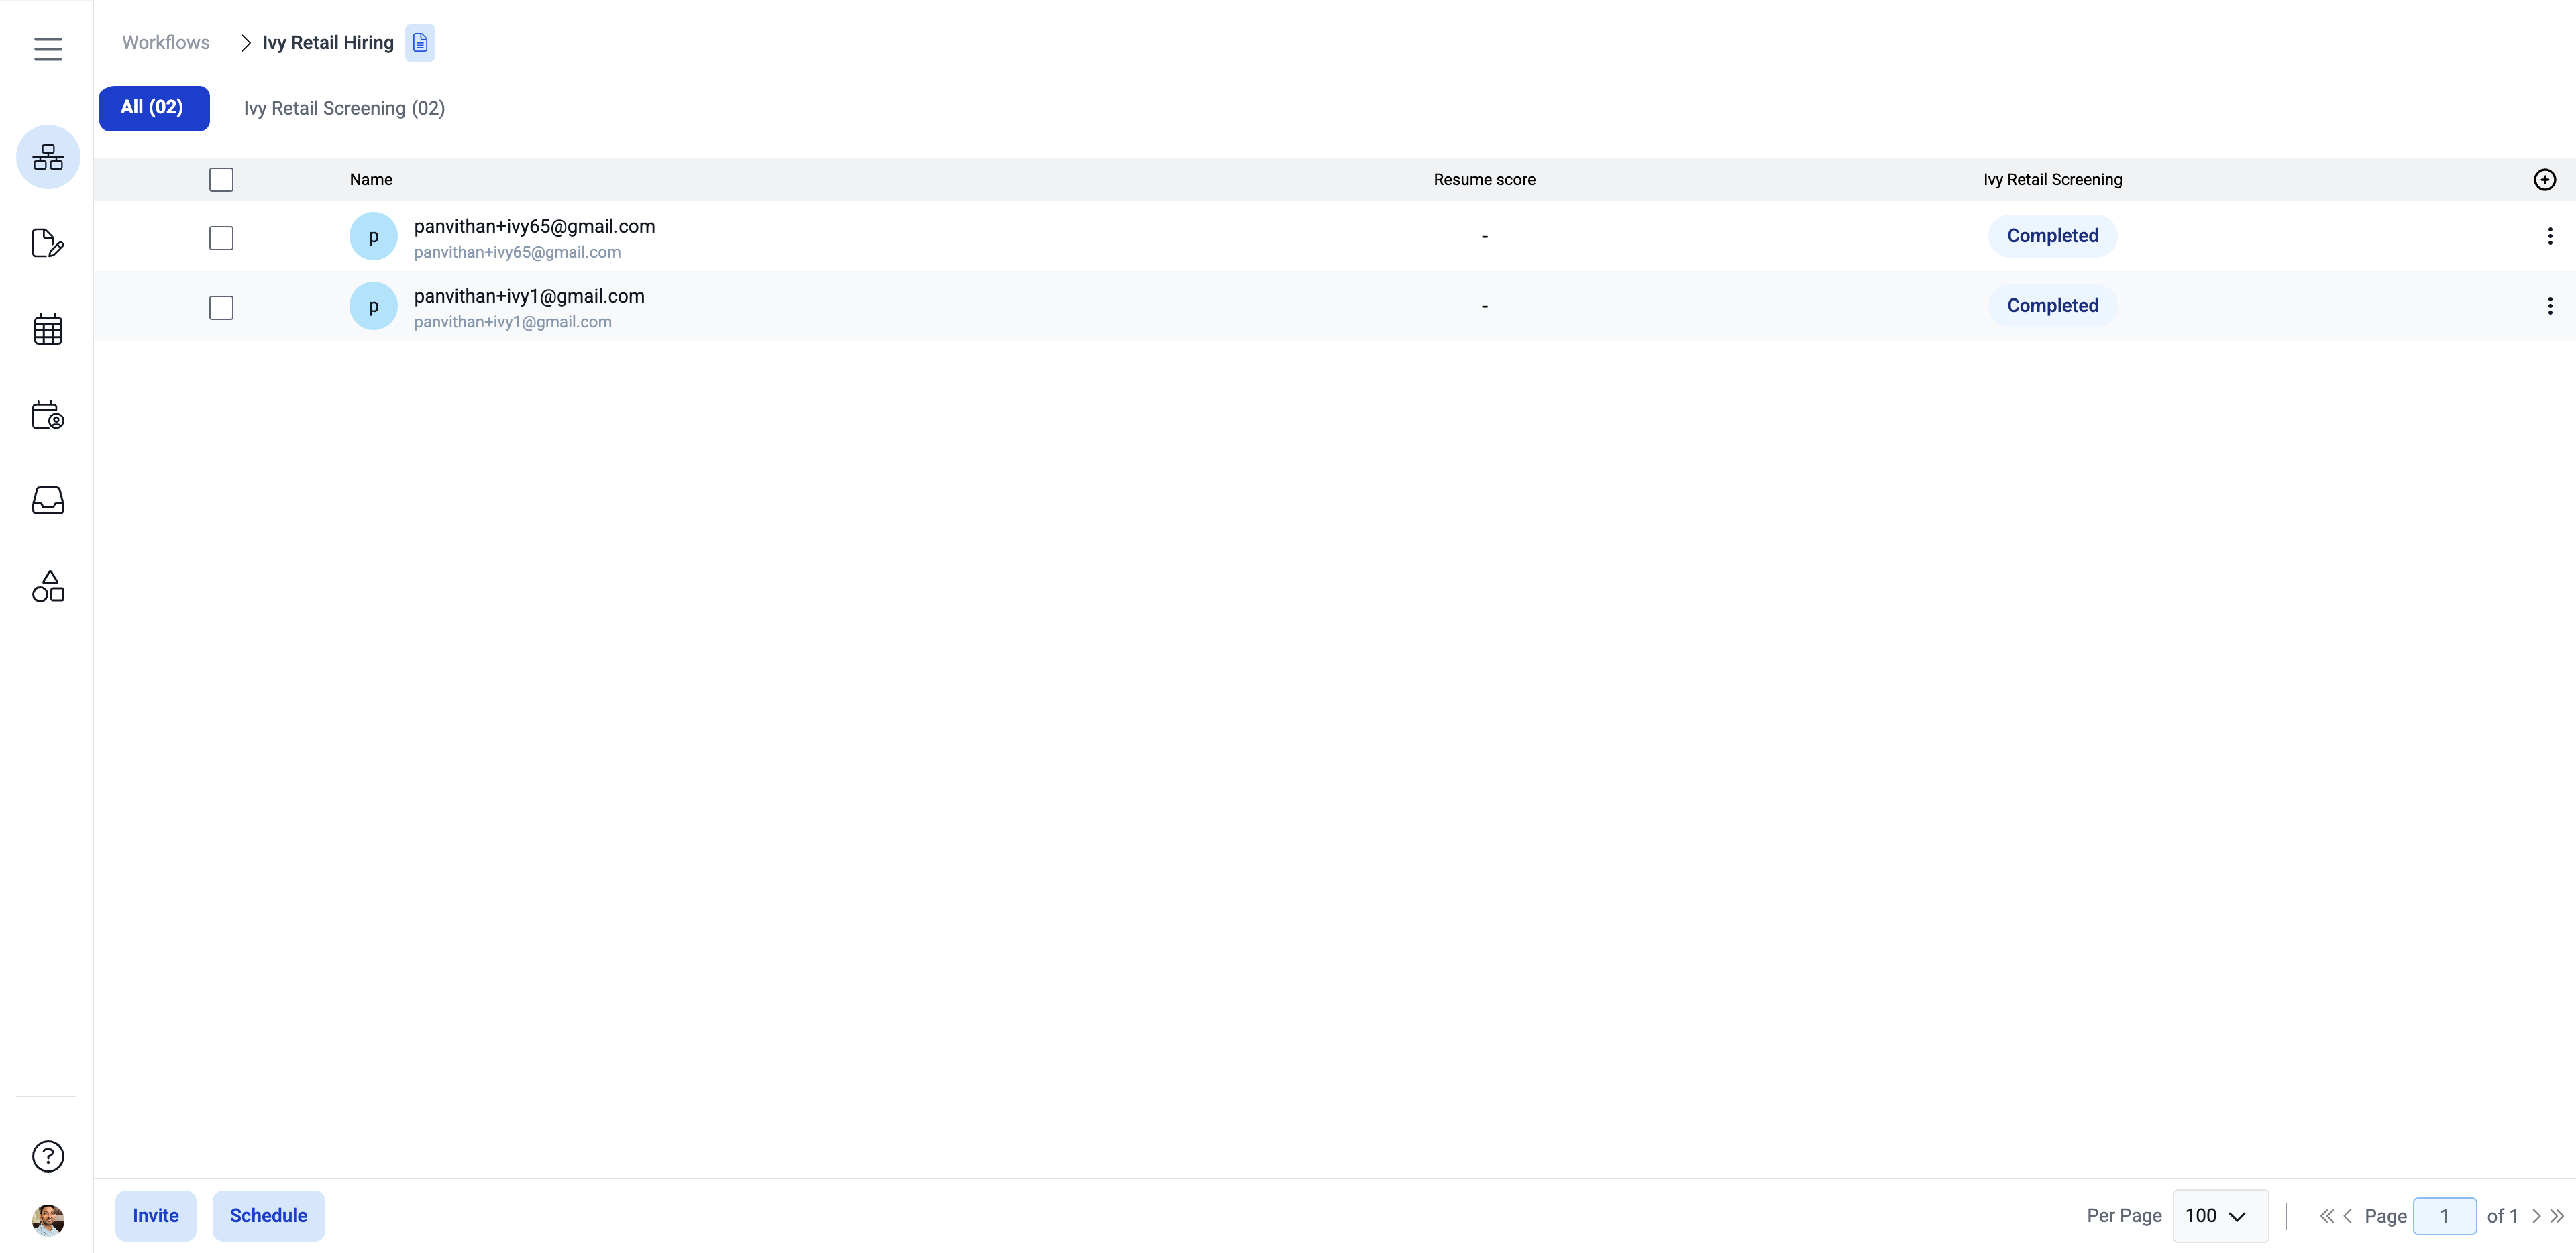Click Completed status for panvithan+ivy1
This screenshot has width=2576, height=1253.
pyautogui.click(x=2052, y=306)
